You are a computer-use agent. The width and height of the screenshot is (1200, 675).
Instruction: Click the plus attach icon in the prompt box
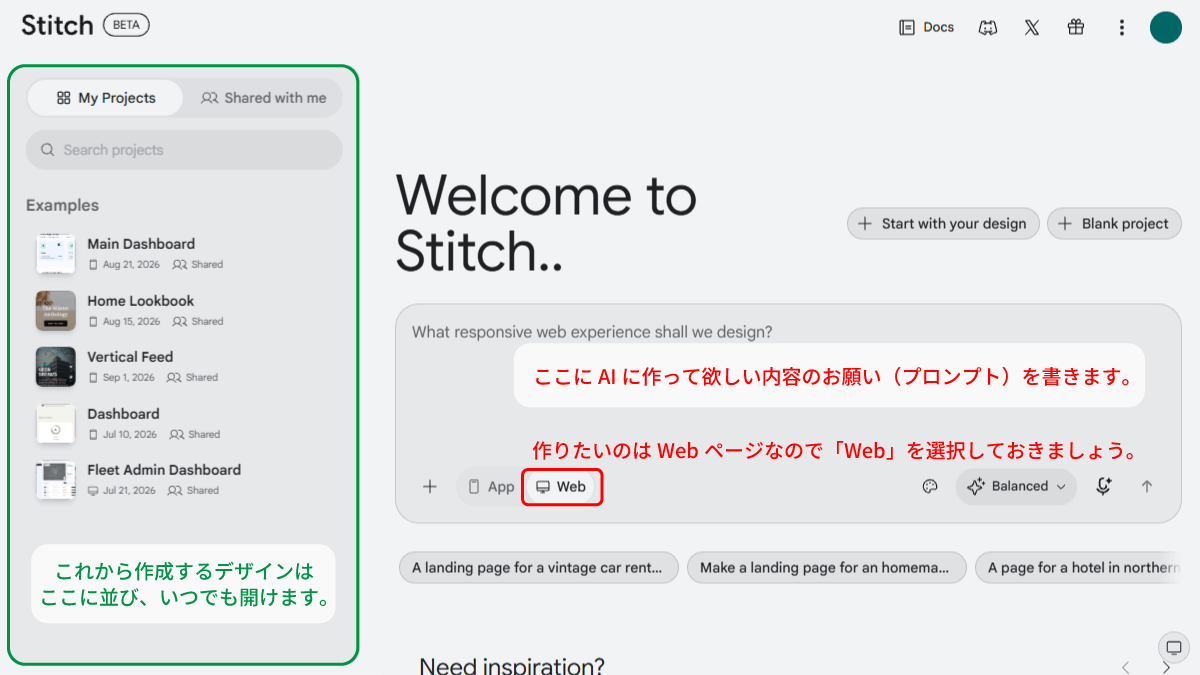(x=430, y=487)
